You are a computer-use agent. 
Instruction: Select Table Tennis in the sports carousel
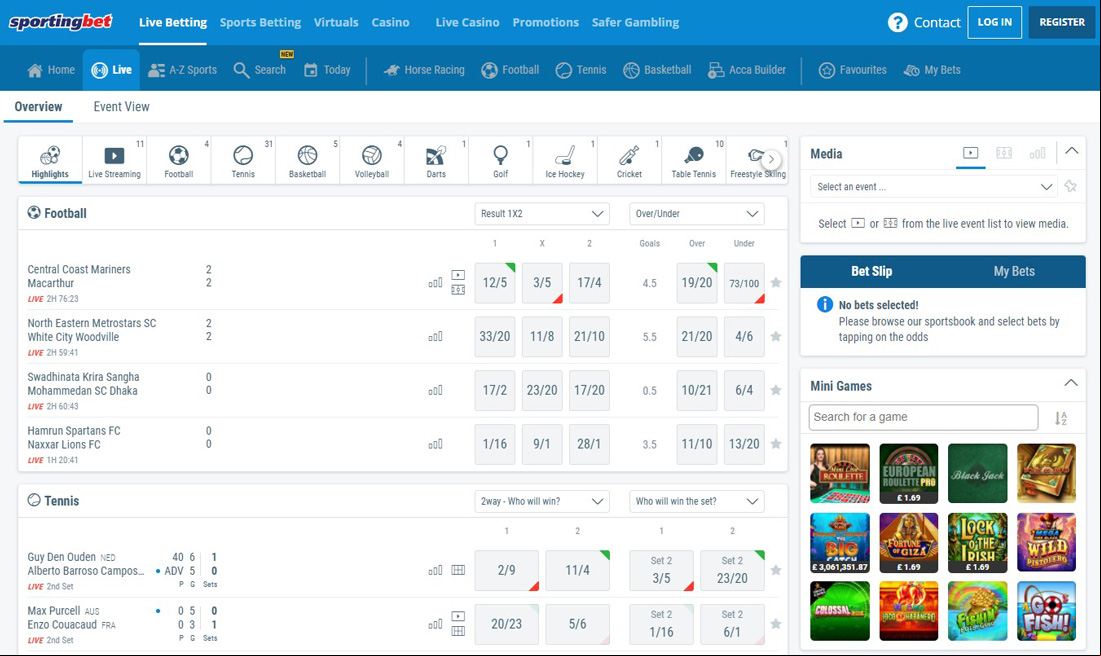click(694, 161)
